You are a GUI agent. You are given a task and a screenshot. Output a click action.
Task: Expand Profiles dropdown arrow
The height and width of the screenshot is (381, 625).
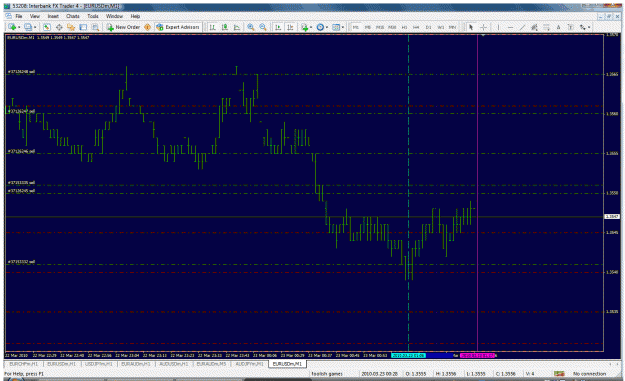(35, 27)
